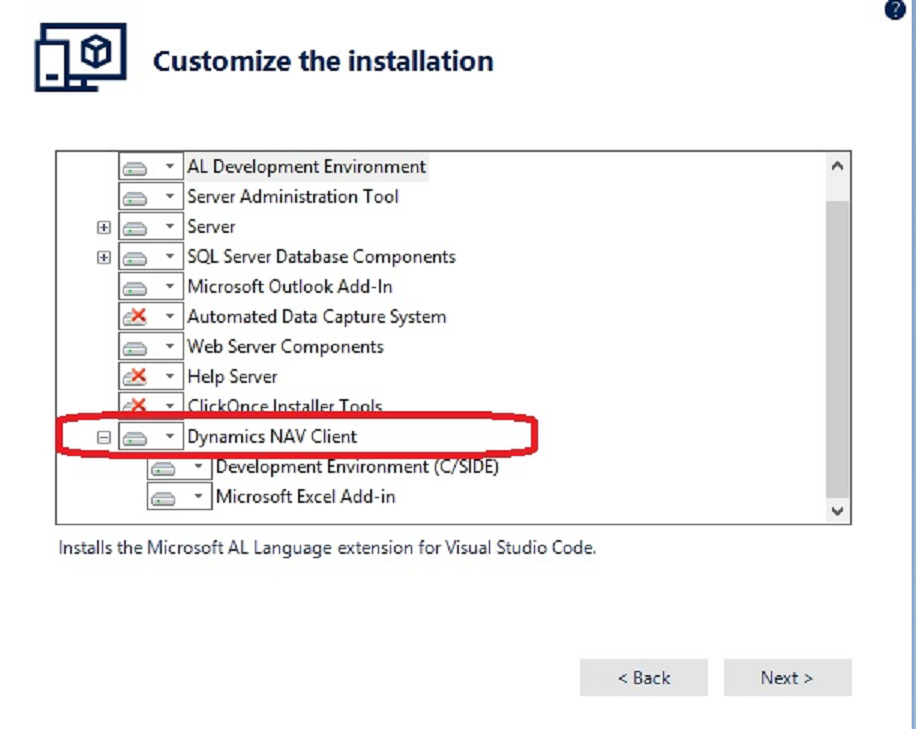Click the Next button
Image resolution: width=916 pixels, height=729 pixels.
[x=787, y=678]
